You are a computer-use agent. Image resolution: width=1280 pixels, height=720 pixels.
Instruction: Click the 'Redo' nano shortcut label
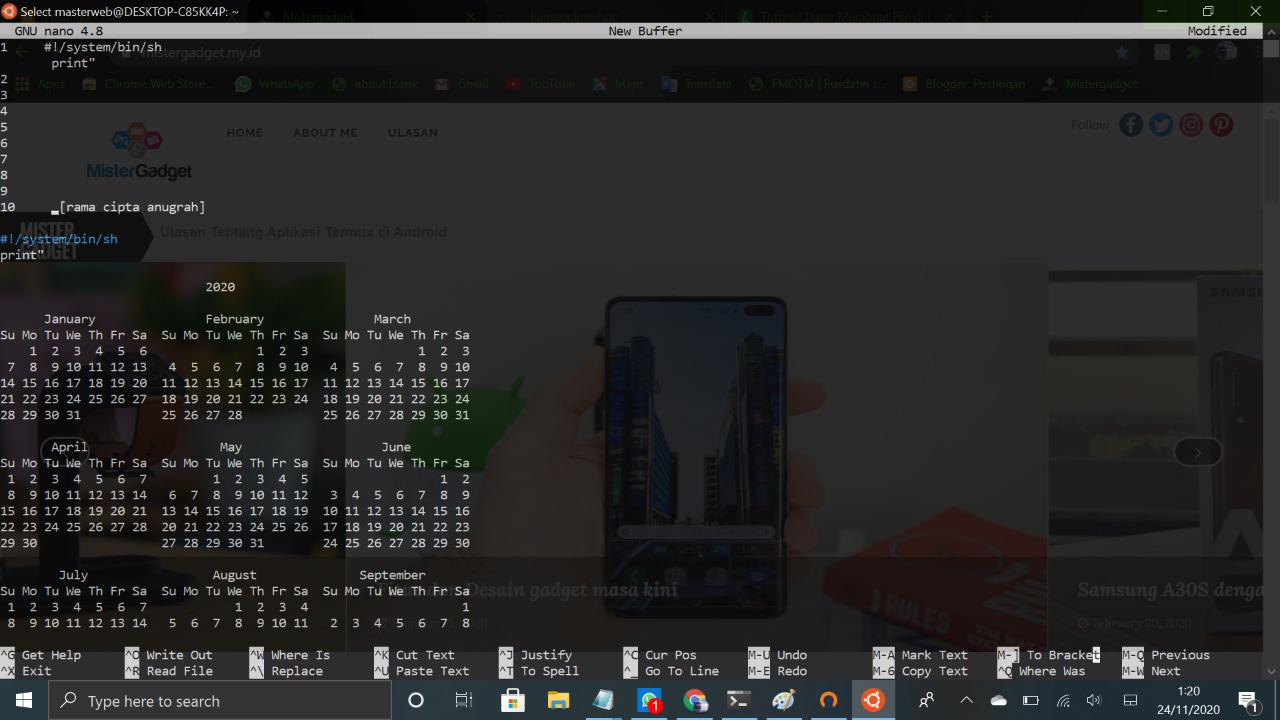(x=791, y=671)
